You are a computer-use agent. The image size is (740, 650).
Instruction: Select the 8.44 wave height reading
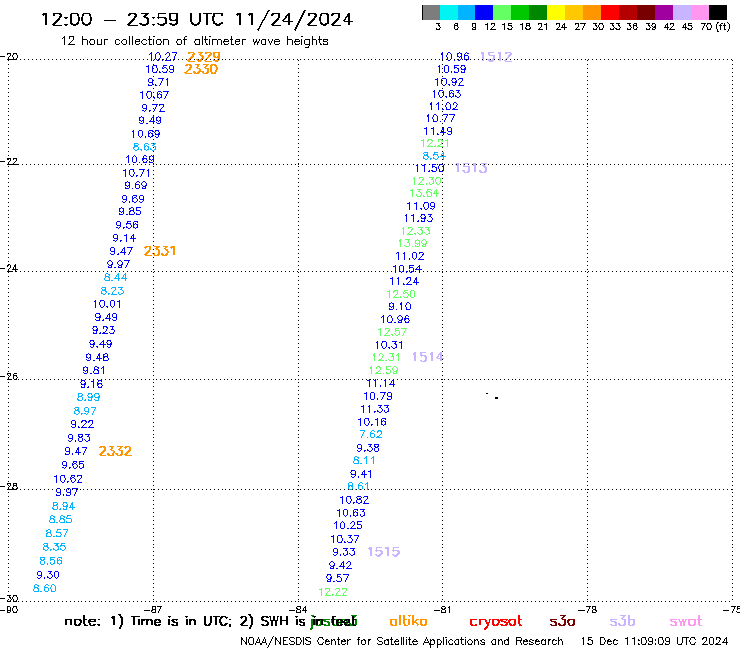click(x=116, y=277)
